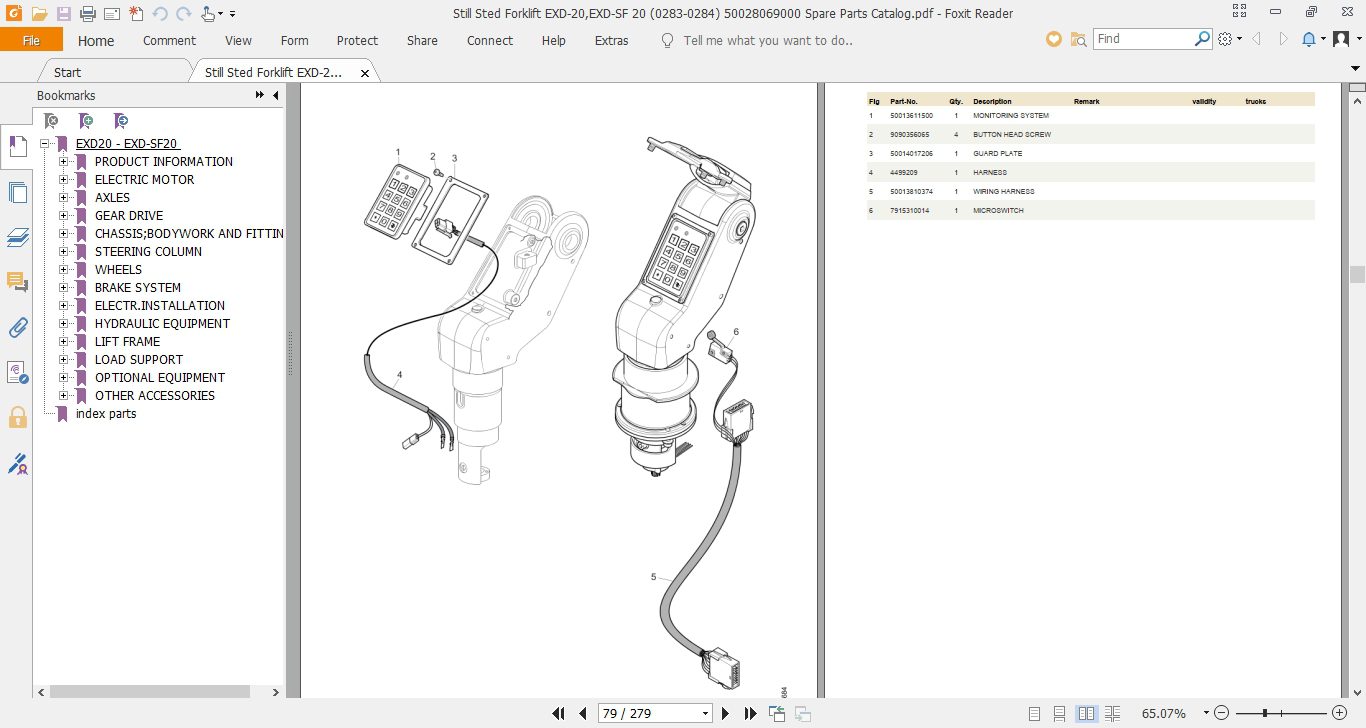Expand the PRODUCT INFORMATION bookmark
Screen dimensions: 1366x728
63,162
